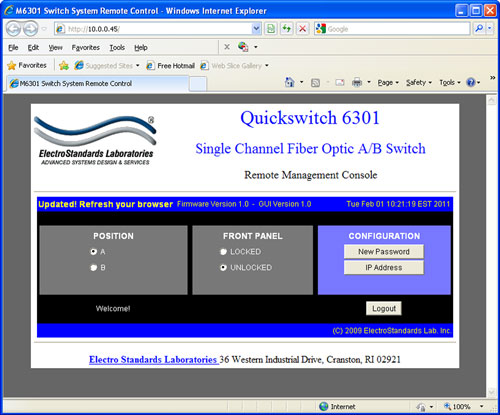Select the UNLOCKED front panel option
The height and width of the screenshot is (415, 500).
coord(223,268)
